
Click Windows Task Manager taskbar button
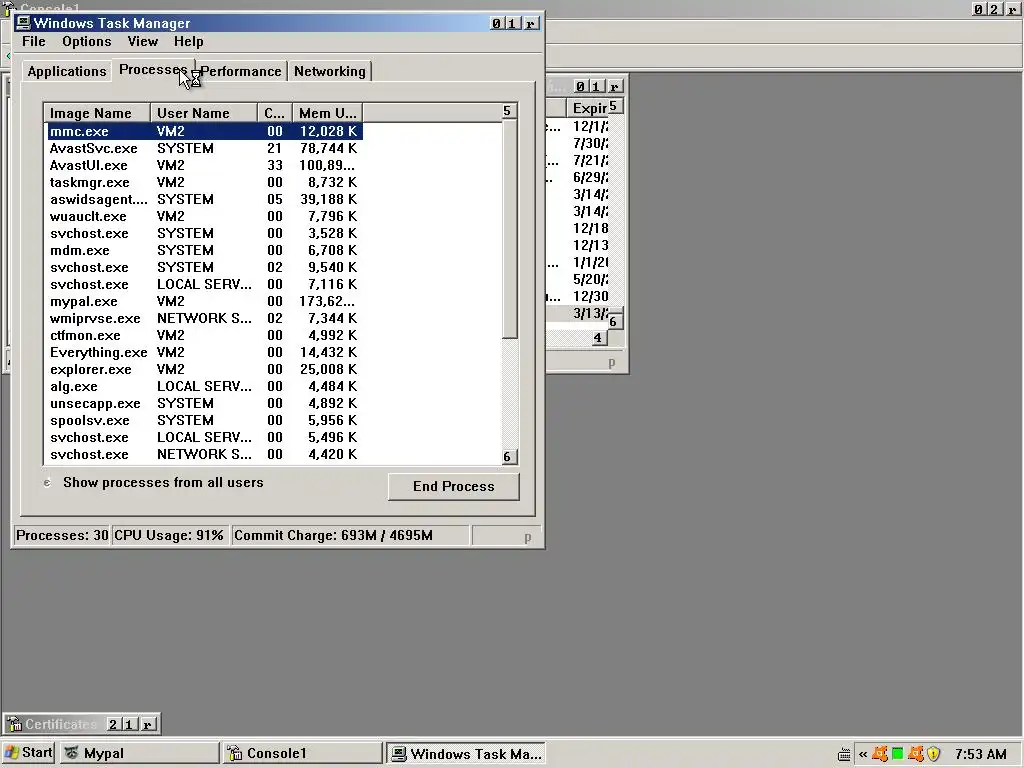click(466, 753)
